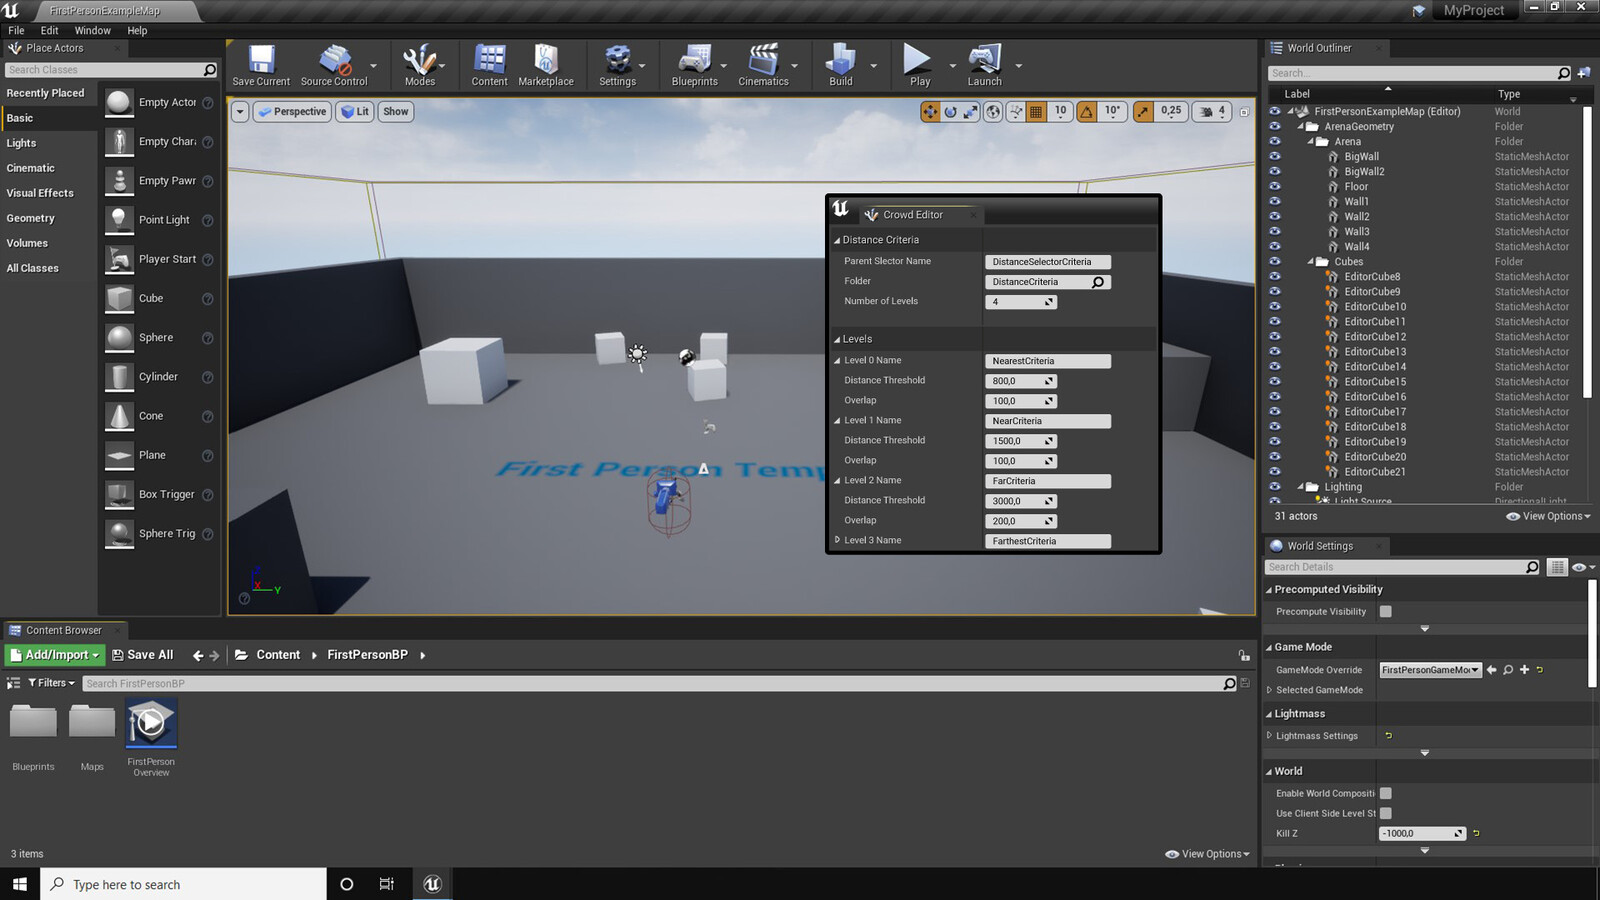Click the Play button in the toolbar
1600x900 pixels.
point(917,63)
